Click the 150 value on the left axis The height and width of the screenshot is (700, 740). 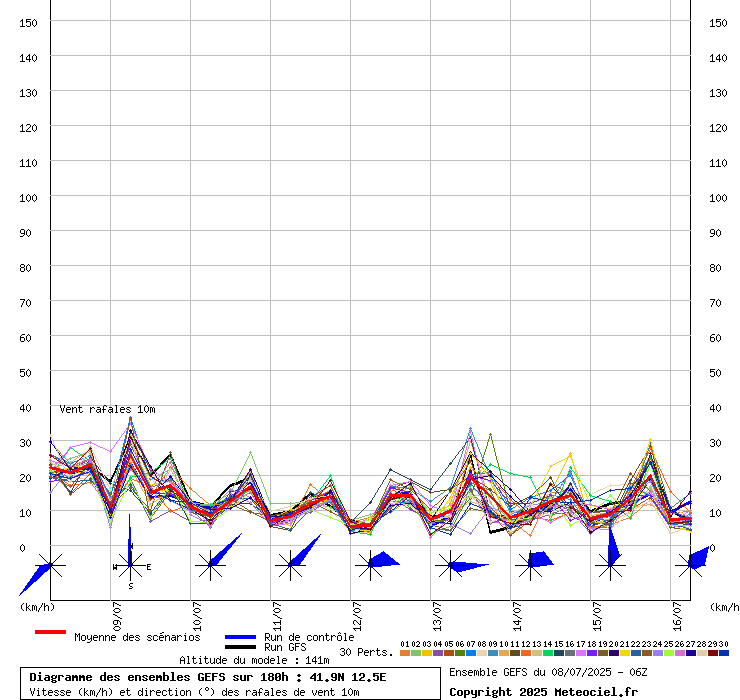point(28,23)
